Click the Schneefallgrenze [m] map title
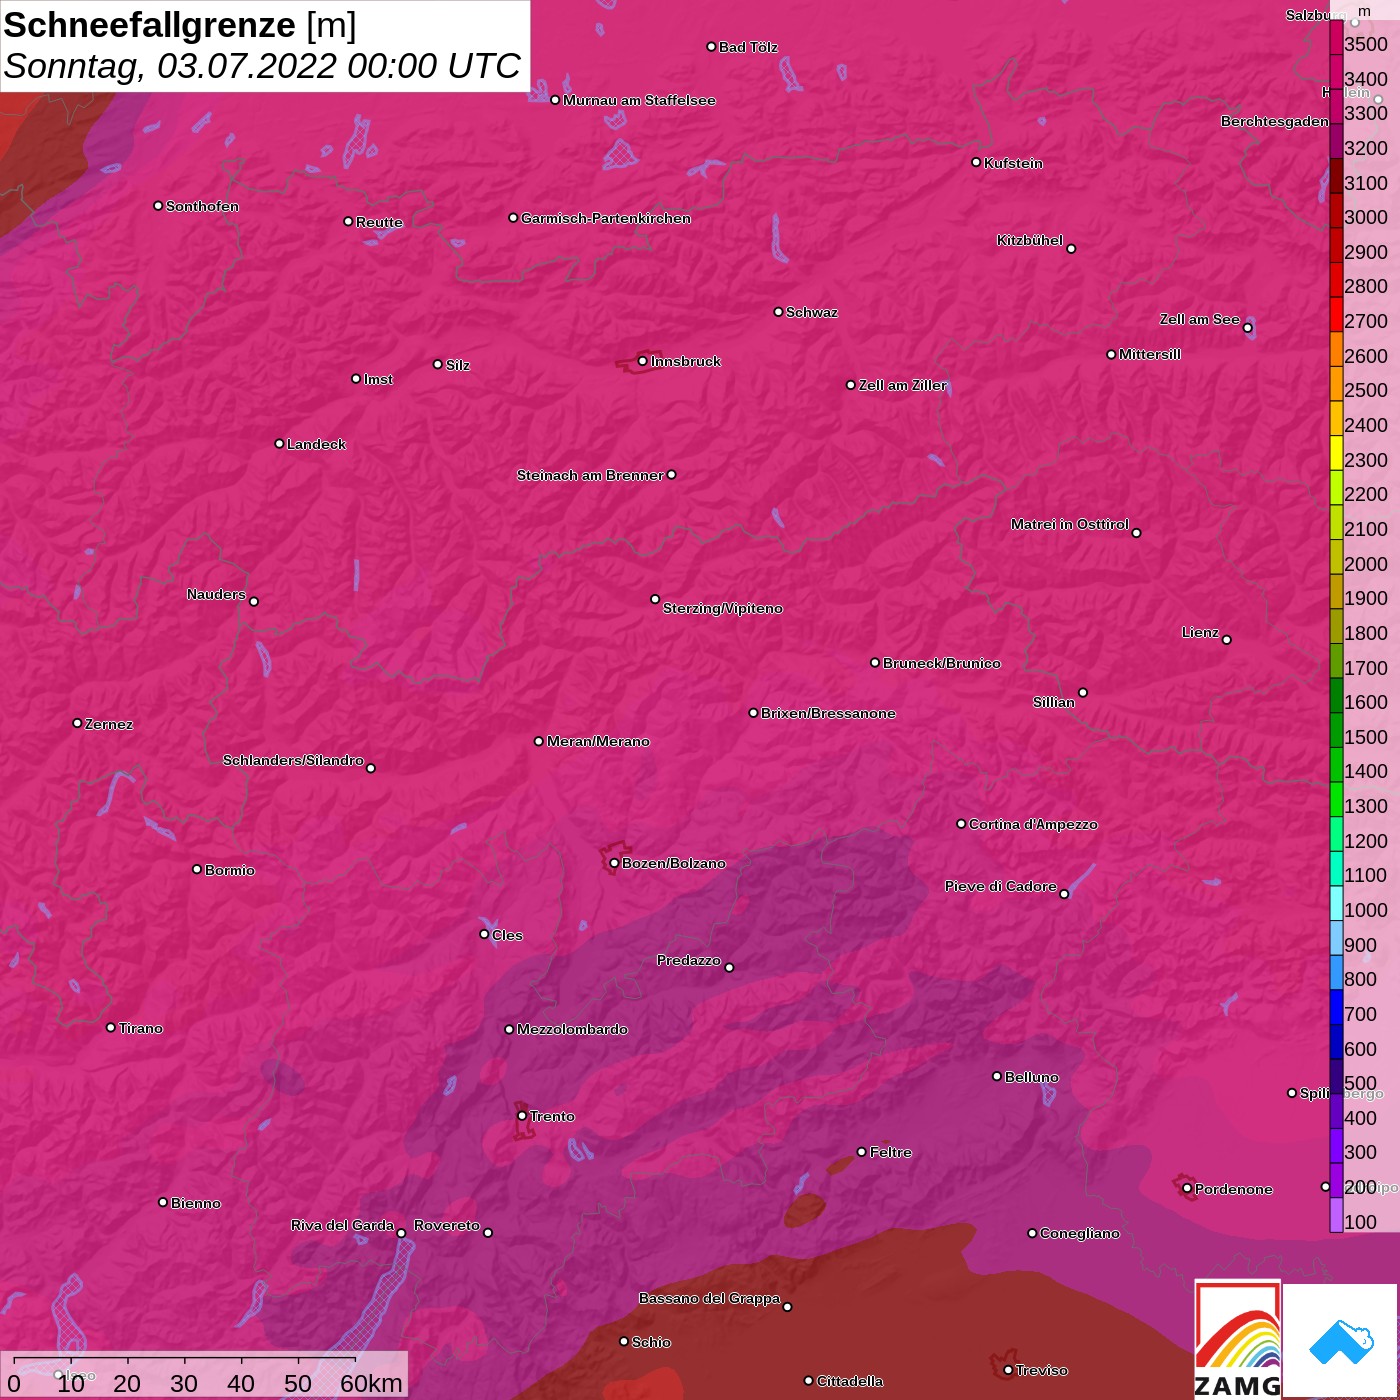Viewport: 1400px width, 1400px height. click(180, 25)
